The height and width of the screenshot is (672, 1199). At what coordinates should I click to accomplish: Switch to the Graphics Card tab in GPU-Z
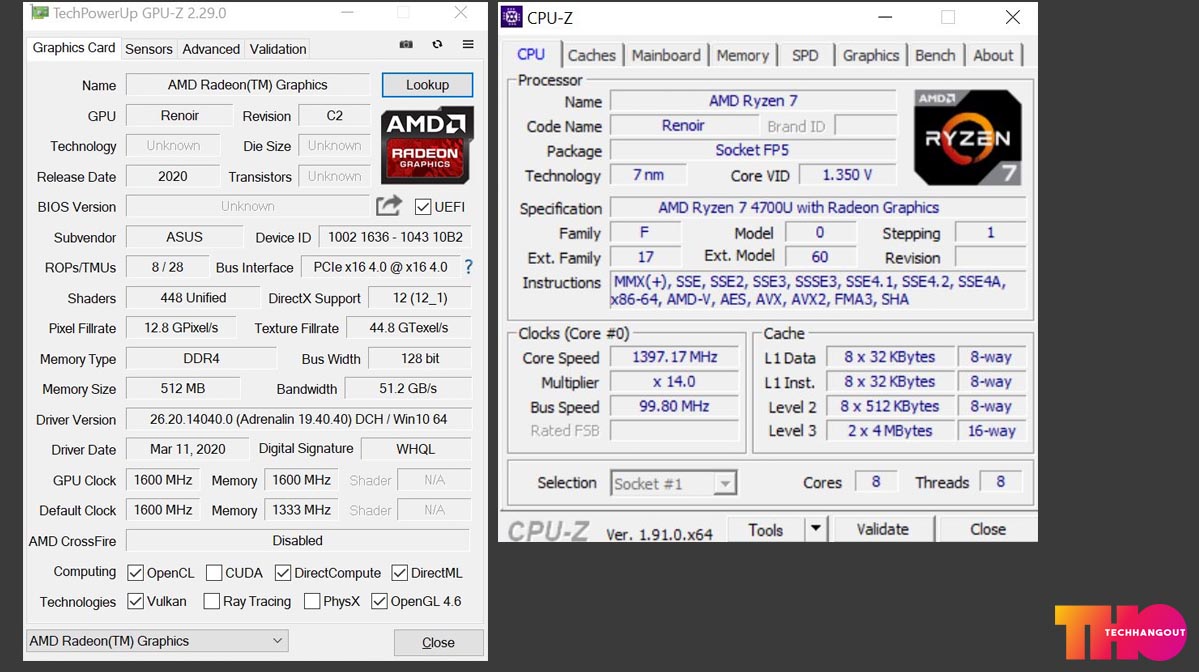[x=73, y=47]
